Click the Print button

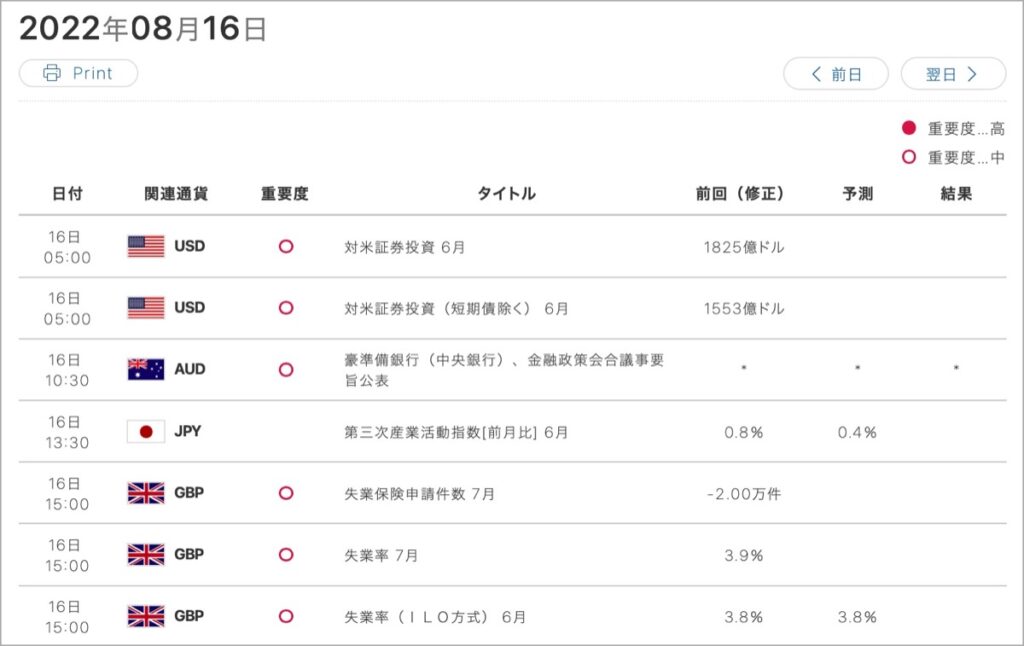tap(78, 73)
